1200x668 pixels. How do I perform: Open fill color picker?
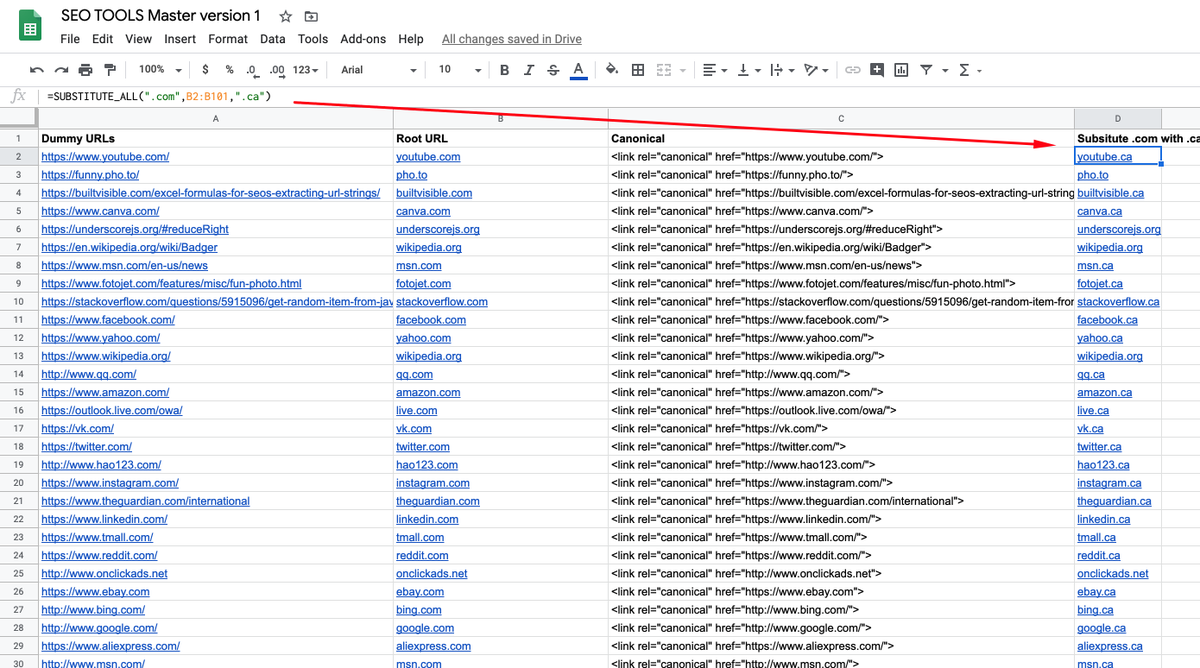pyautogui.click(x=613, y=70)
